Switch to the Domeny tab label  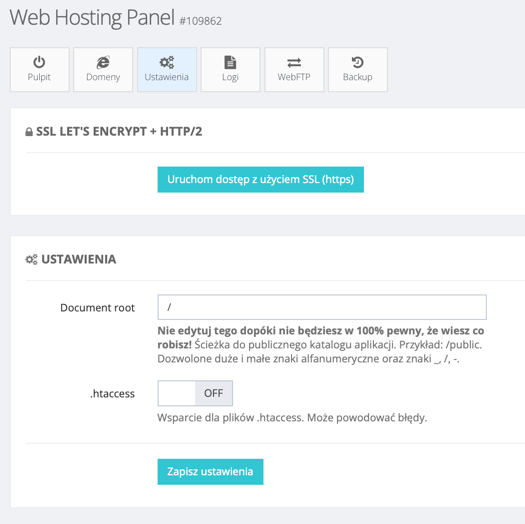tap(103, 77)
